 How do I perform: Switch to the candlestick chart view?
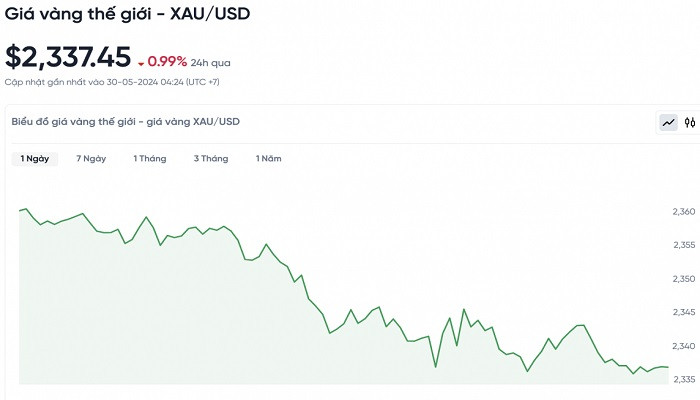pyautogui.click(x=689, y=123)
